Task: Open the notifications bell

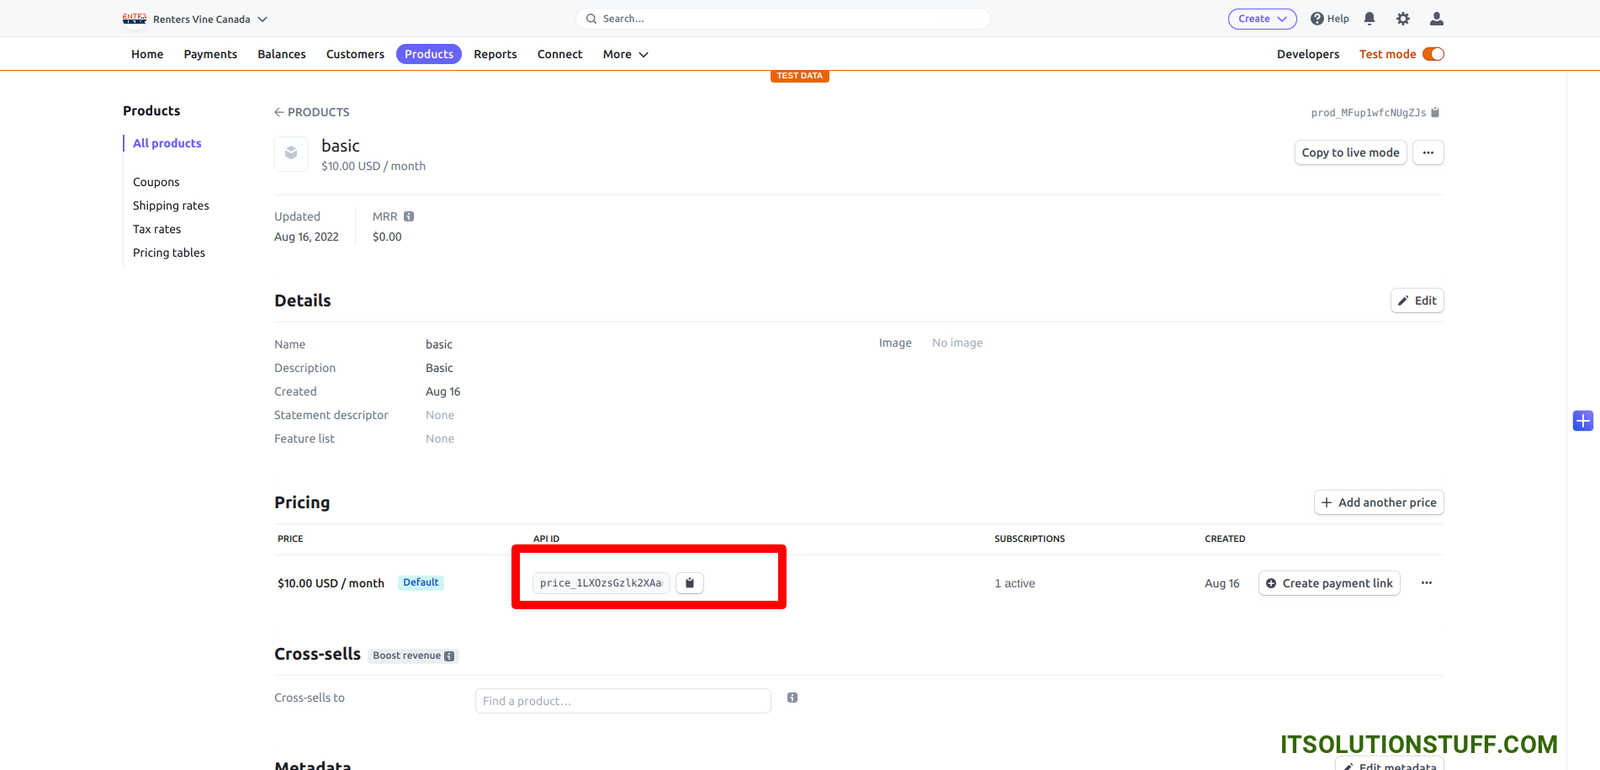Action: 1369,19
